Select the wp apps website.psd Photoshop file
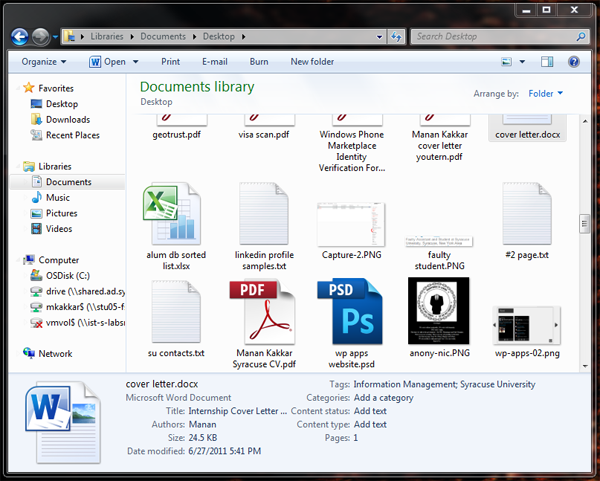Viewport: 600px width, 481px height. (351, 324)
